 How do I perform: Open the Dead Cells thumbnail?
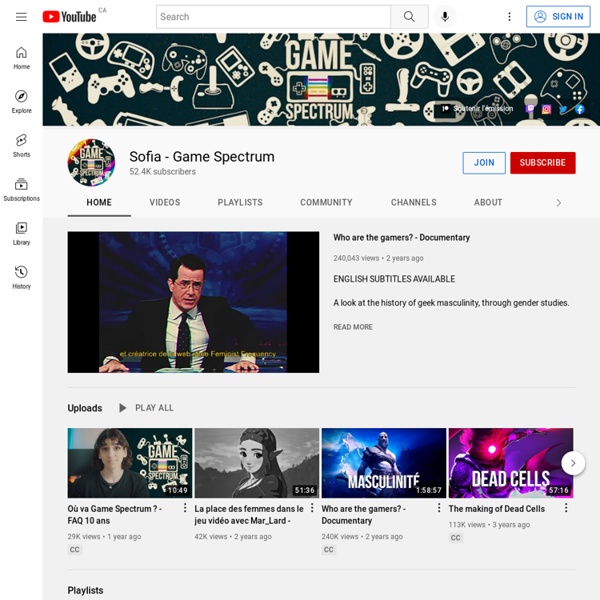511,463
